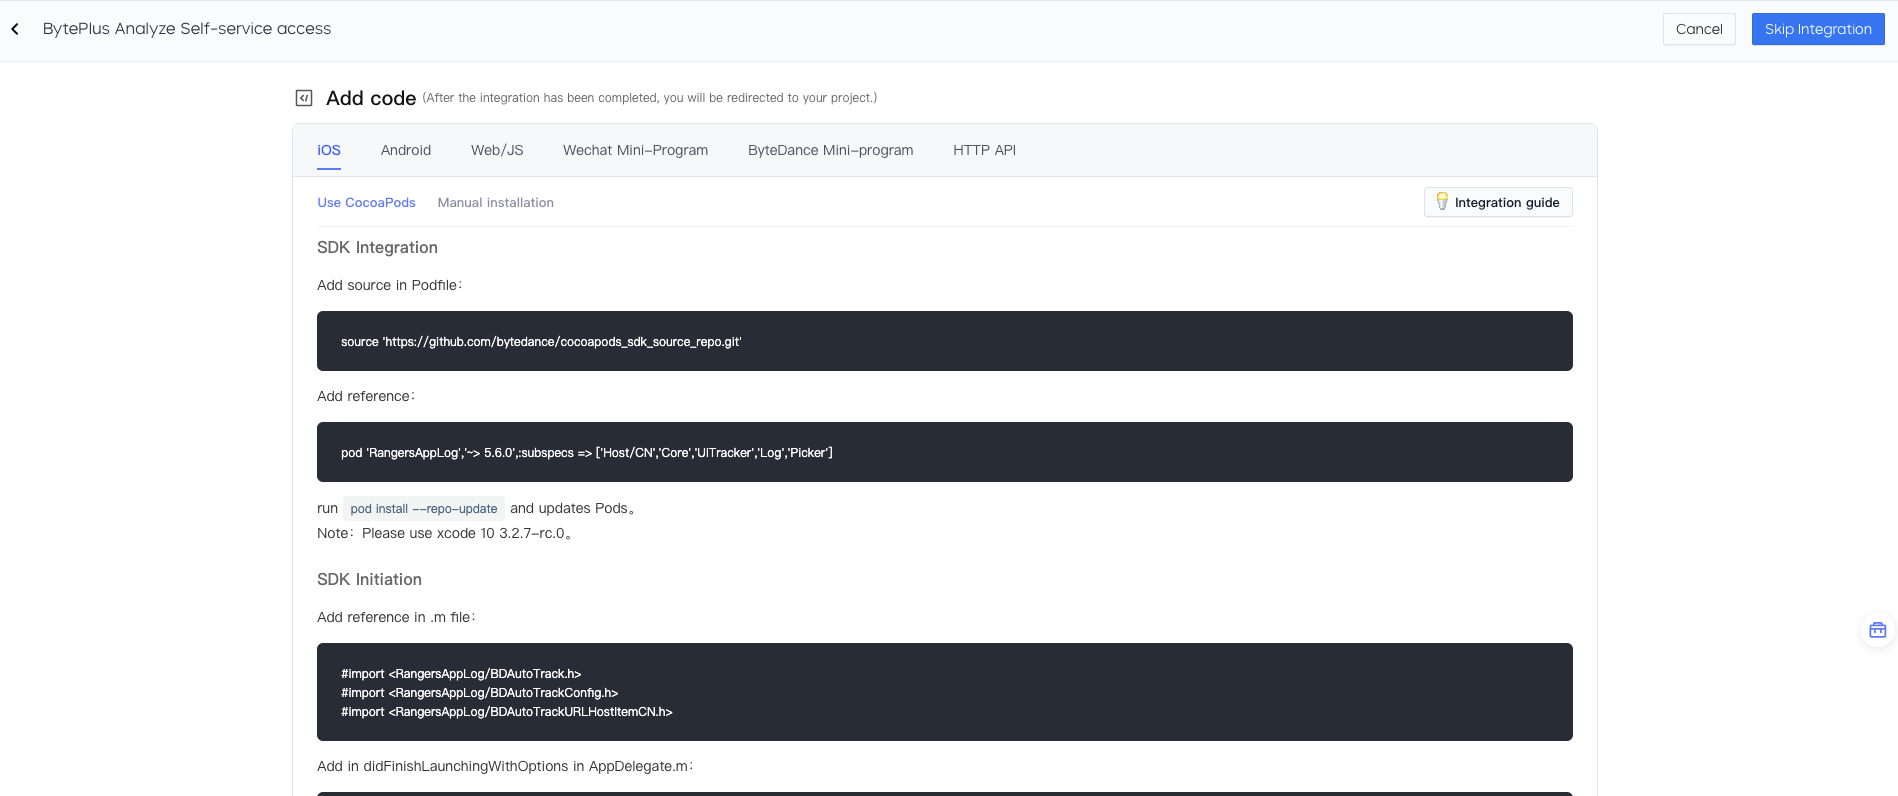Click the Cancel button

(x=1699, y=29)
